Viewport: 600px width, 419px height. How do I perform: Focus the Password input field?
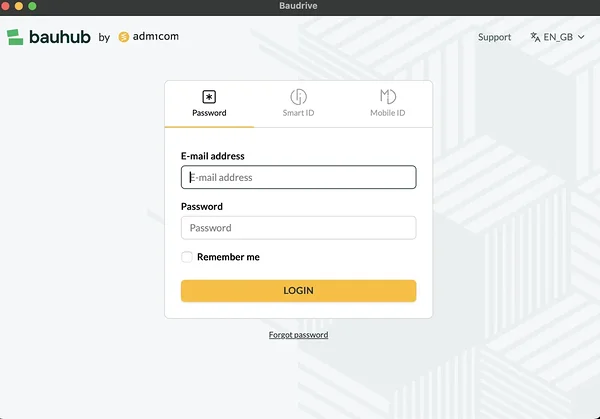298,228
